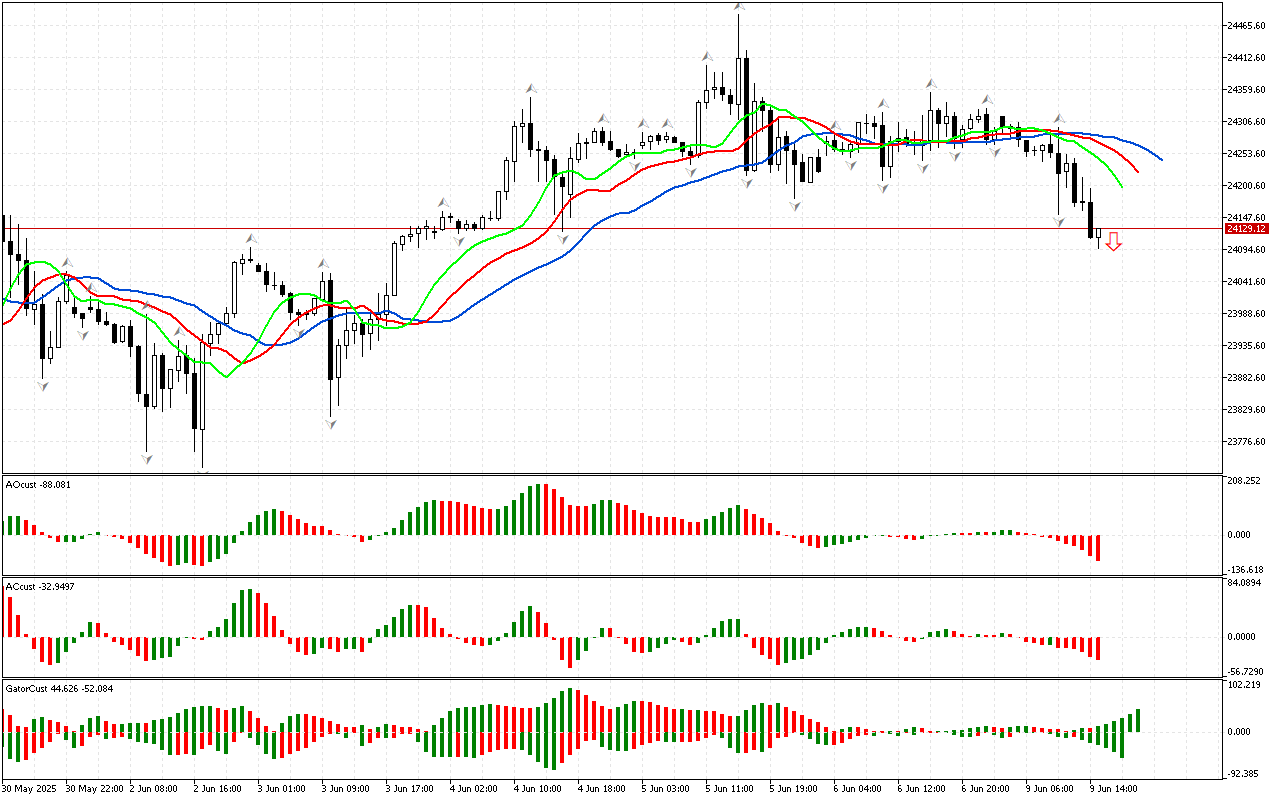Select the right end of the green Alligator line

click(x=1120, y=186)
